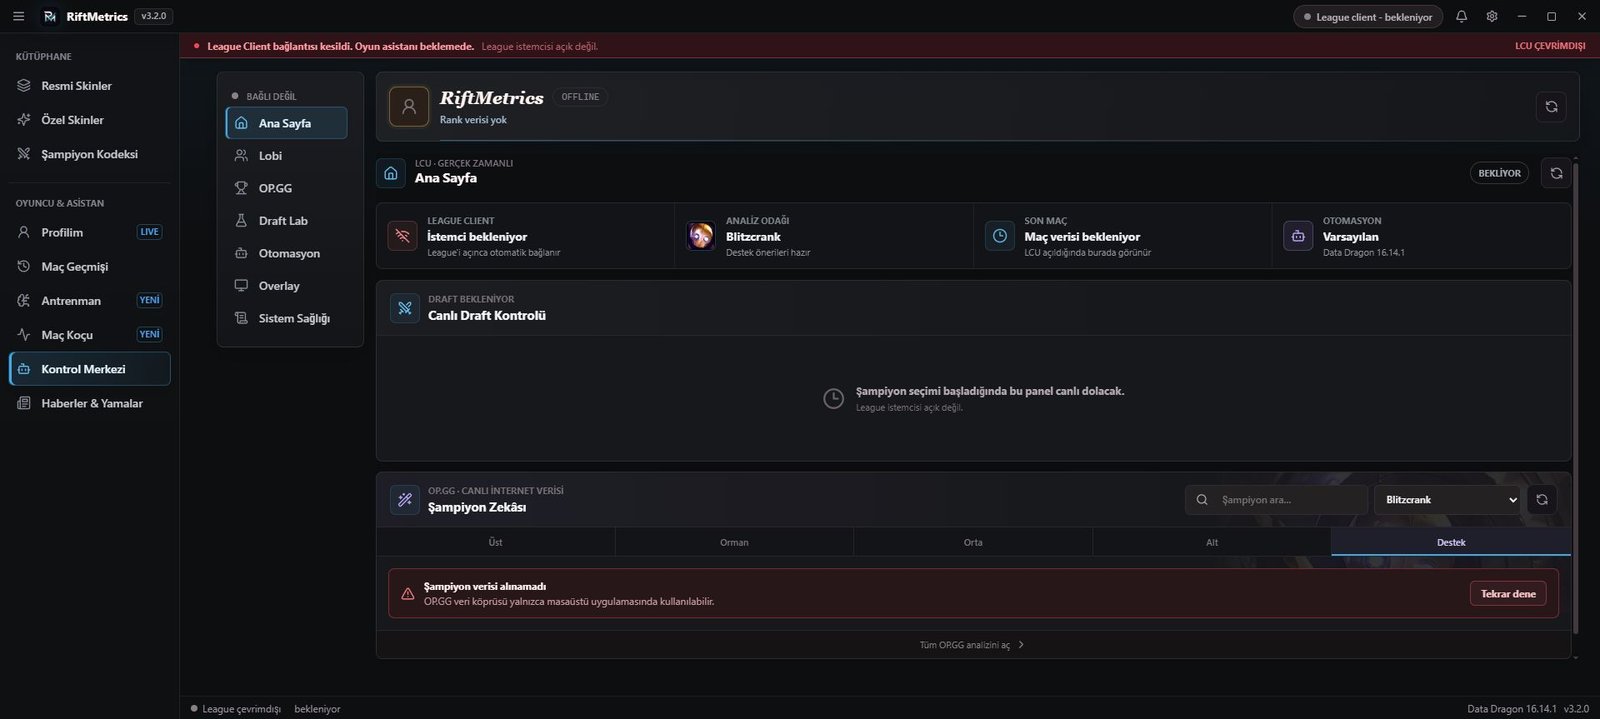The width and height of the screenshot is (1600, 719).
Task: Select the Orta role tab
Action: [973, 542]
